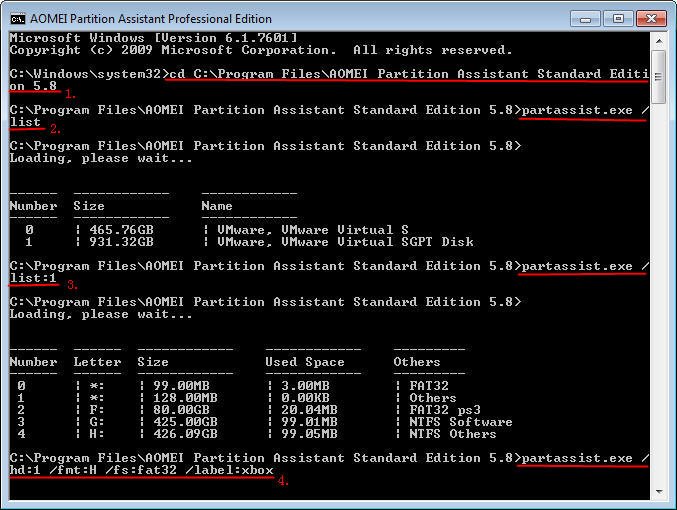Close the AOMEI Partition Assistant window
Viewport: 677px width, 510px height.
[650, 19]
